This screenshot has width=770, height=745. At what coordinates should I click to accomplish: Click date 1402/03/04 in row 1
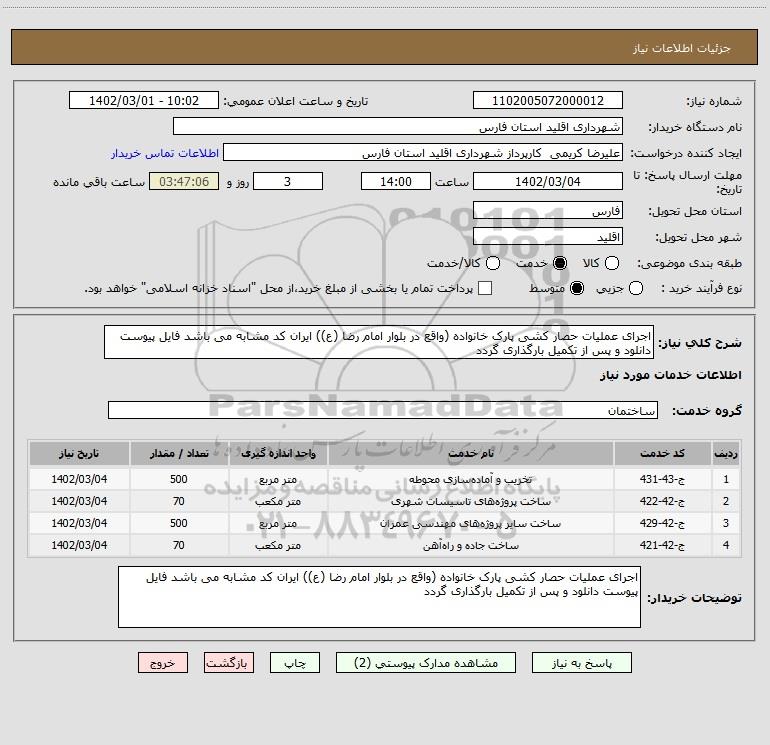pyautogui.click(x=79, y=479)
